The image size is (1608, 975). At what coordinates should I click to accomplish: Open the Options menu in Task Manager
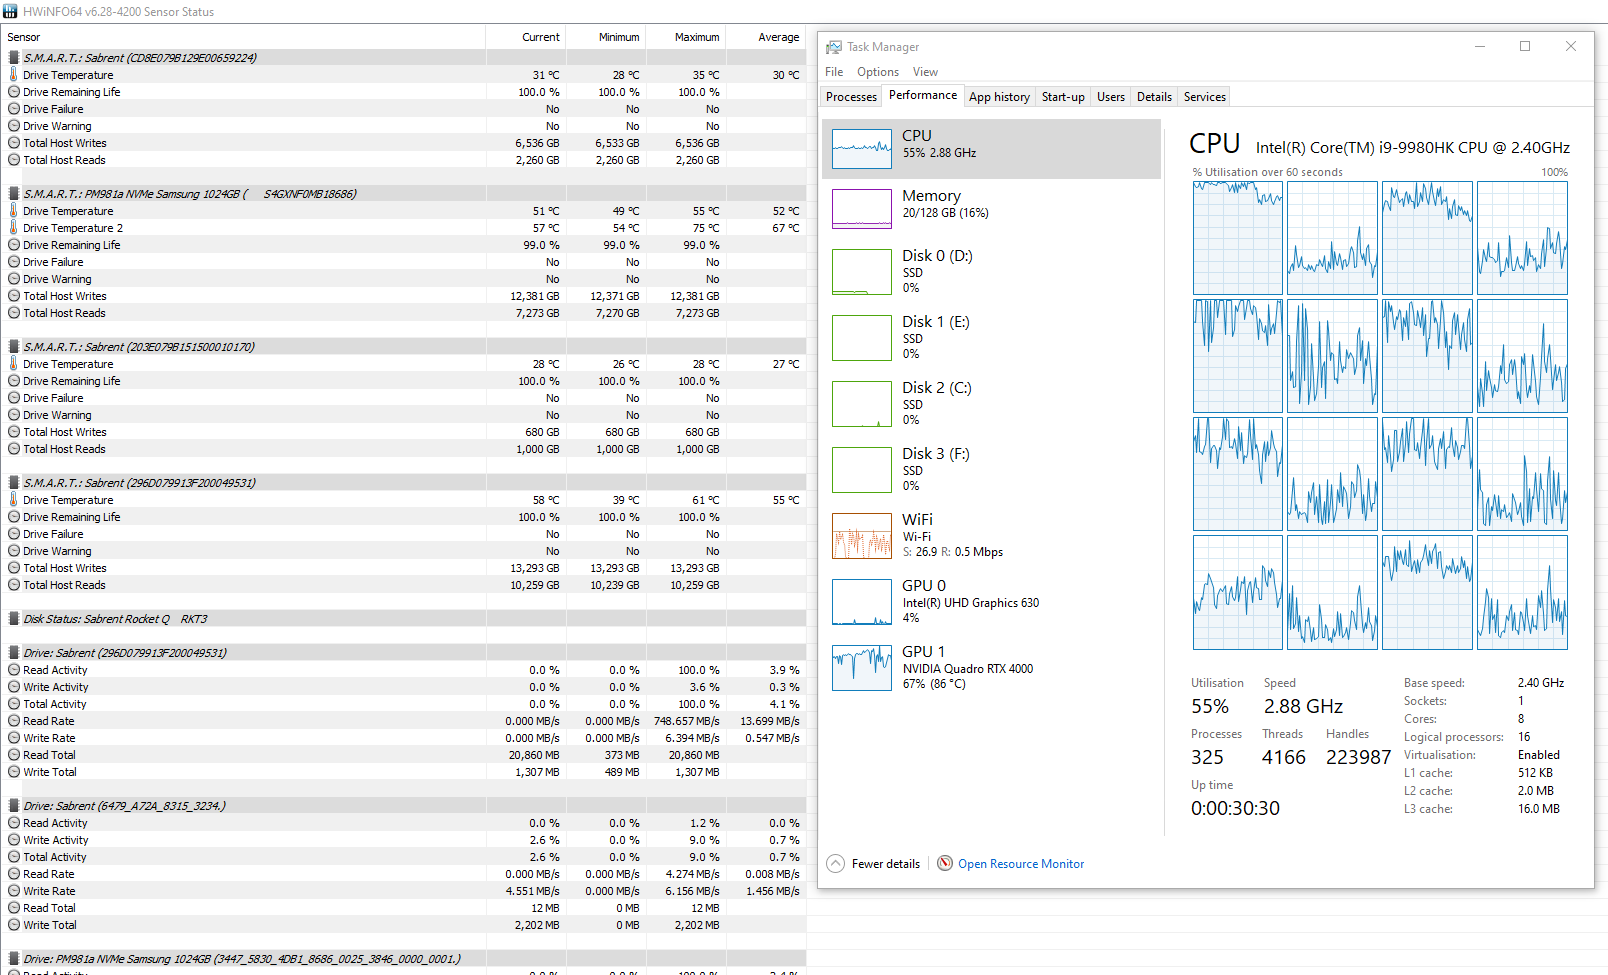click(x=878, y=72)
